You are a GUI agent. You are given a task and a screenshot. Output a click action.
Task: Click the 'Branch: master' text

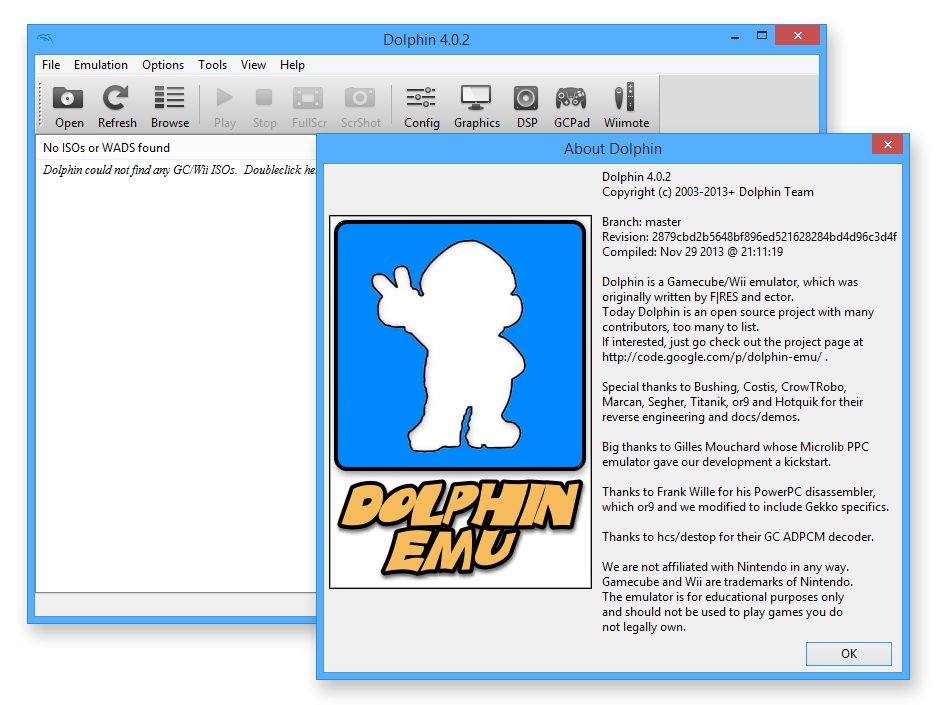coord(642,222)
